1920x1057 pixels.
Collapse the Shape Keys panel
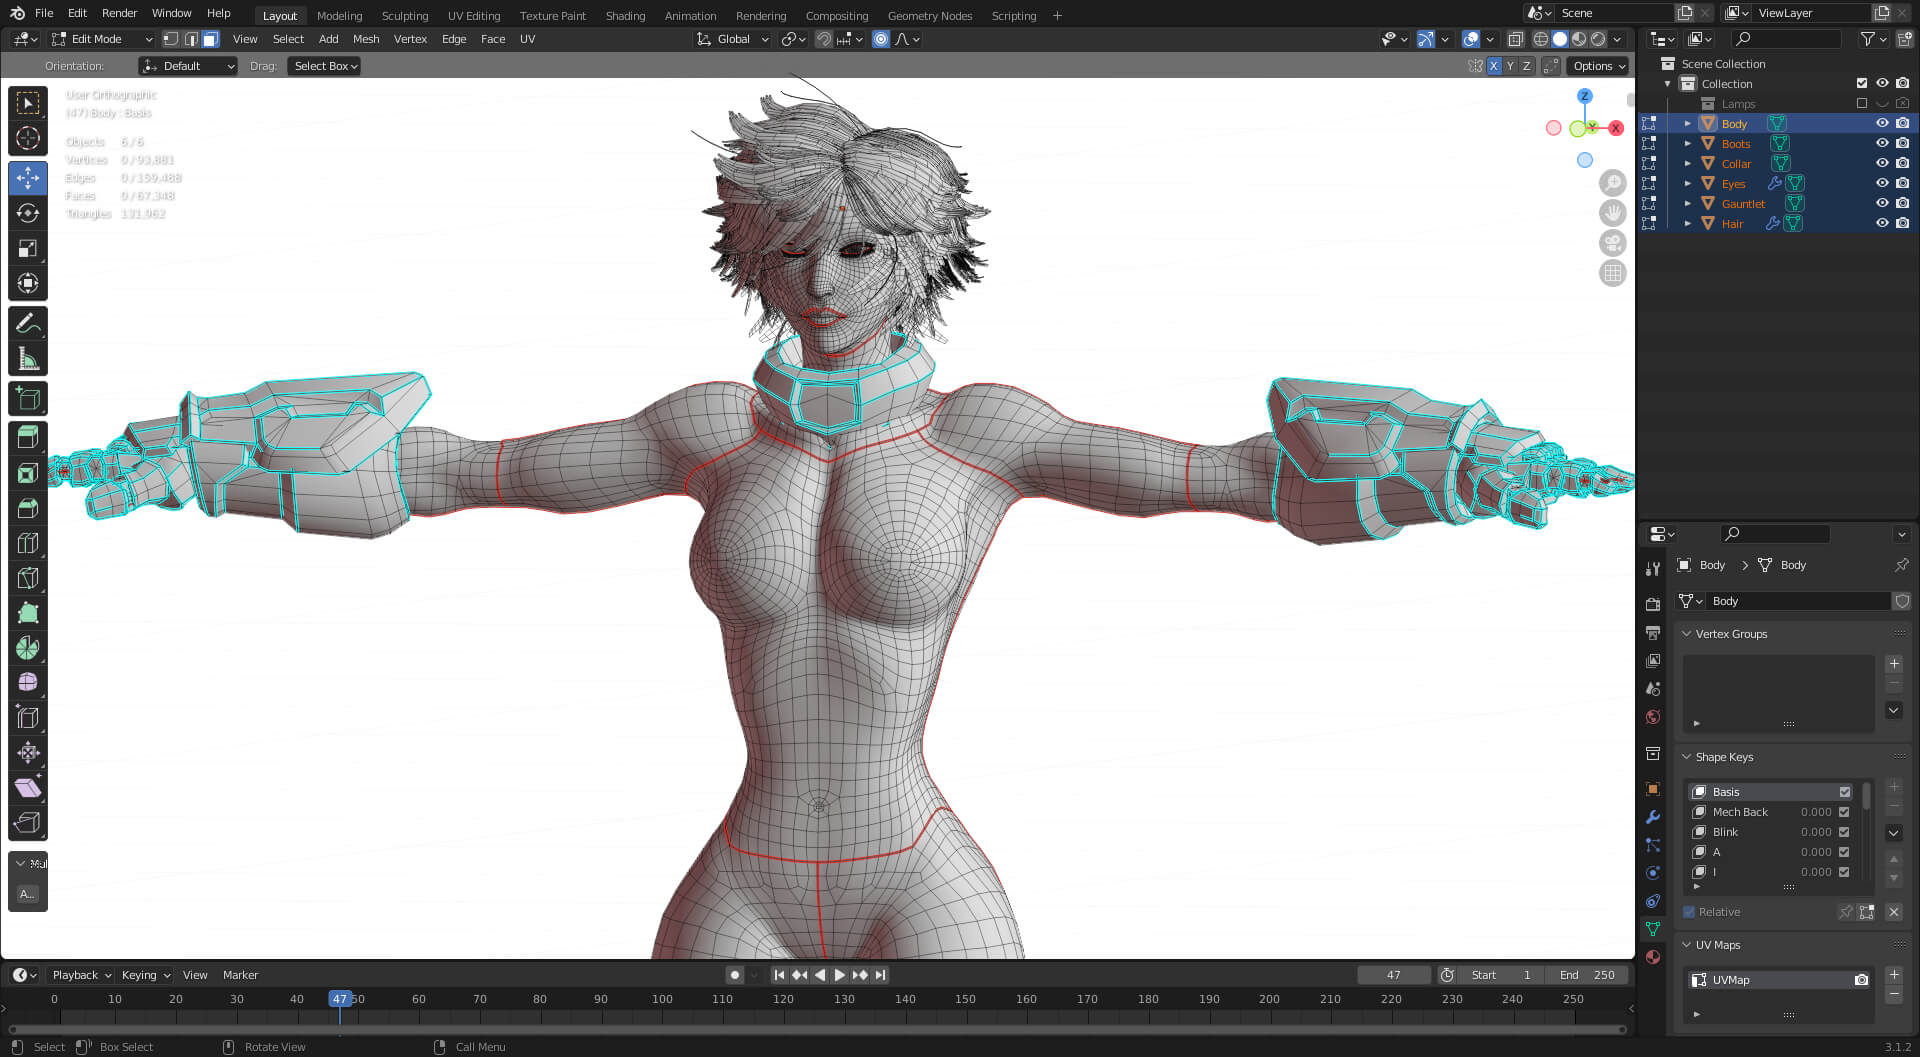[1687, 757]
